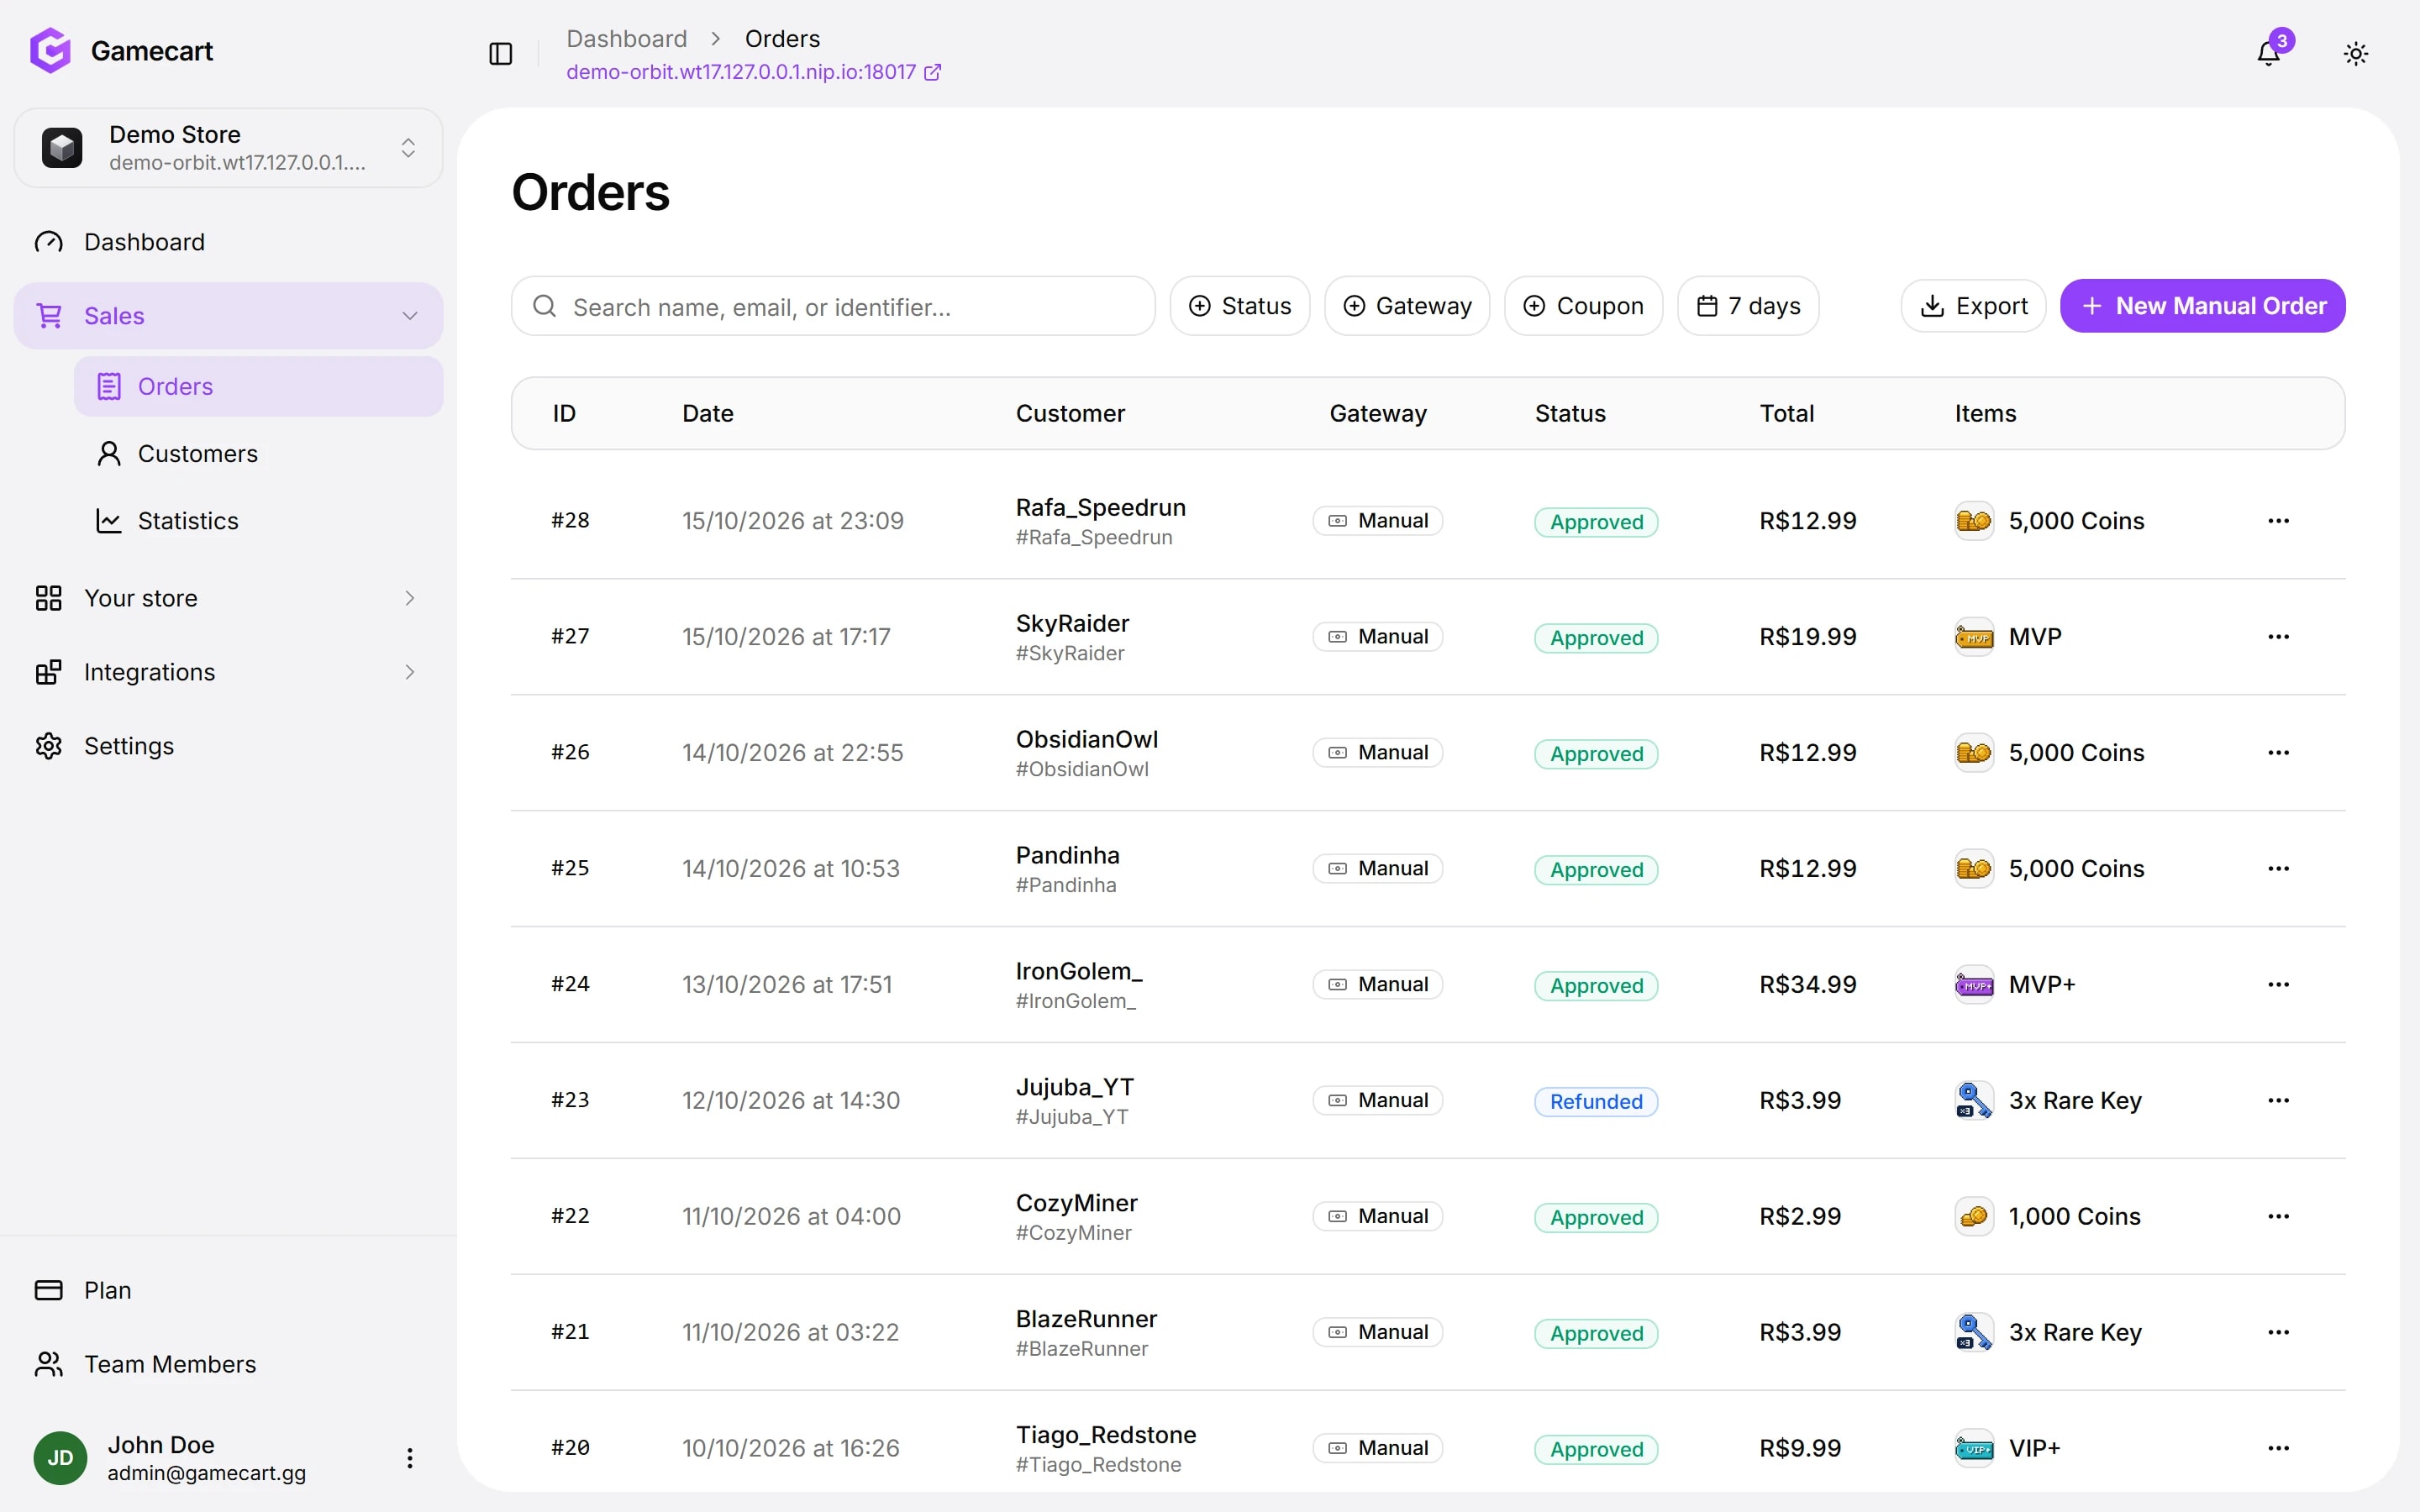This screenshot has height=1512, width=2420.
Task: Expand the Your store section
Action: [228, 598]
